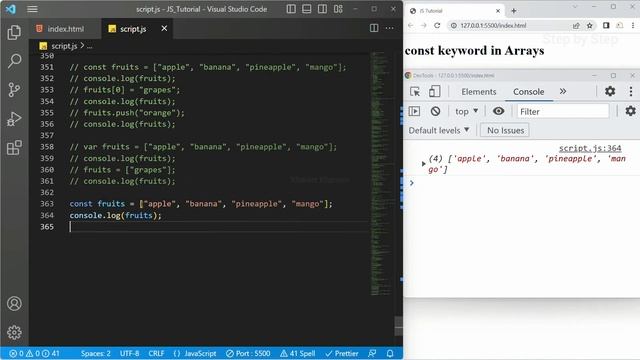This screenshot has width=640, height=360.
Task: Open the Source Control view
Action: 14,89
